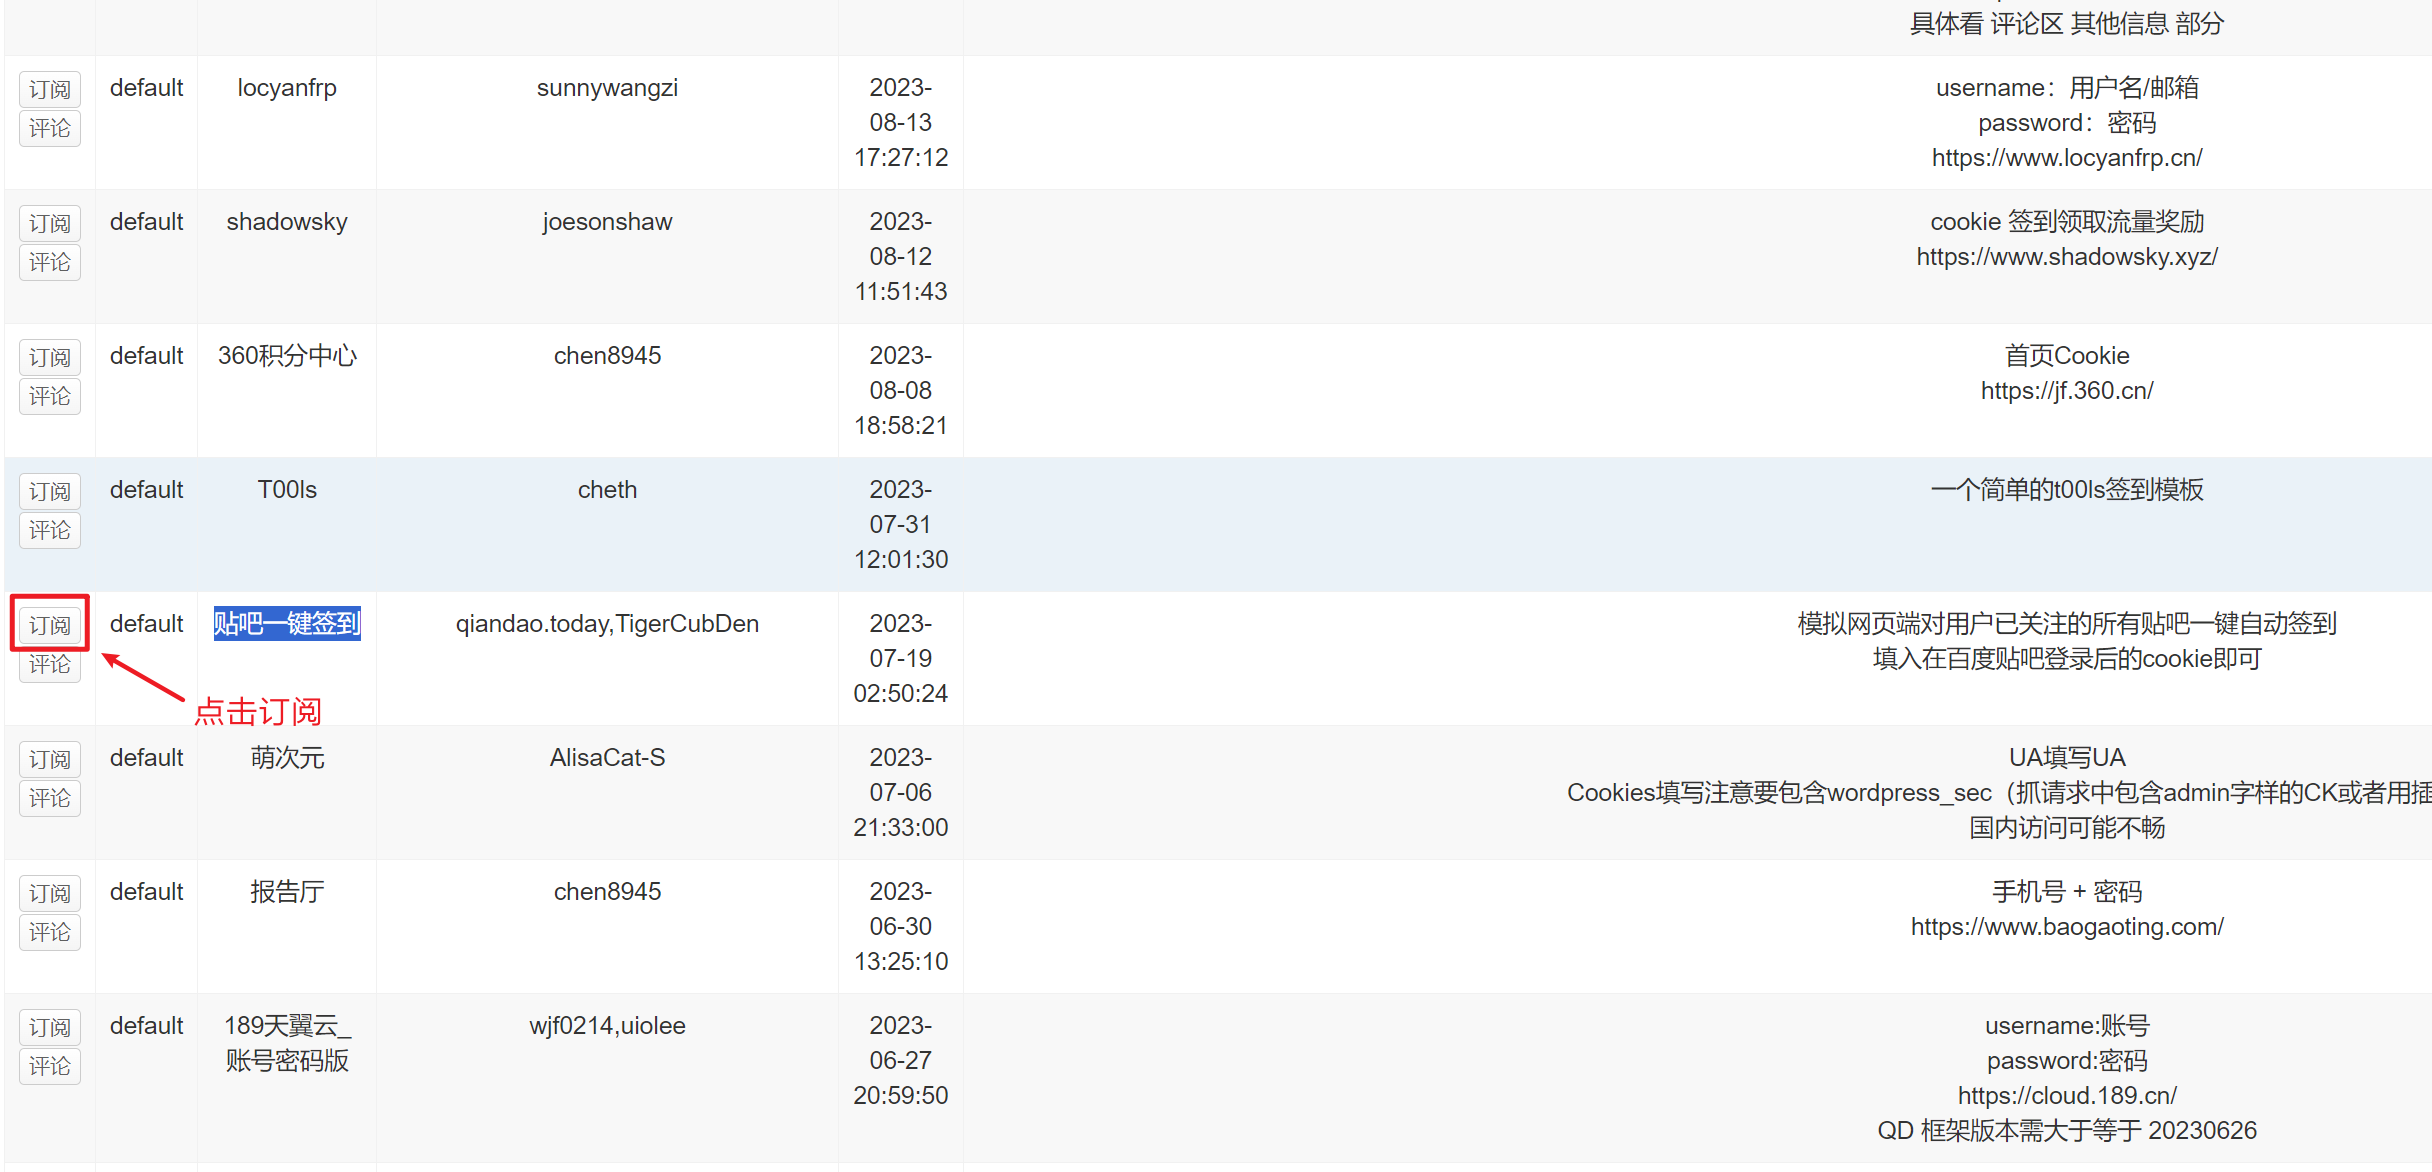Open comments for 360积分中心
2432x1172 pixels.
[x=49, y=396]
